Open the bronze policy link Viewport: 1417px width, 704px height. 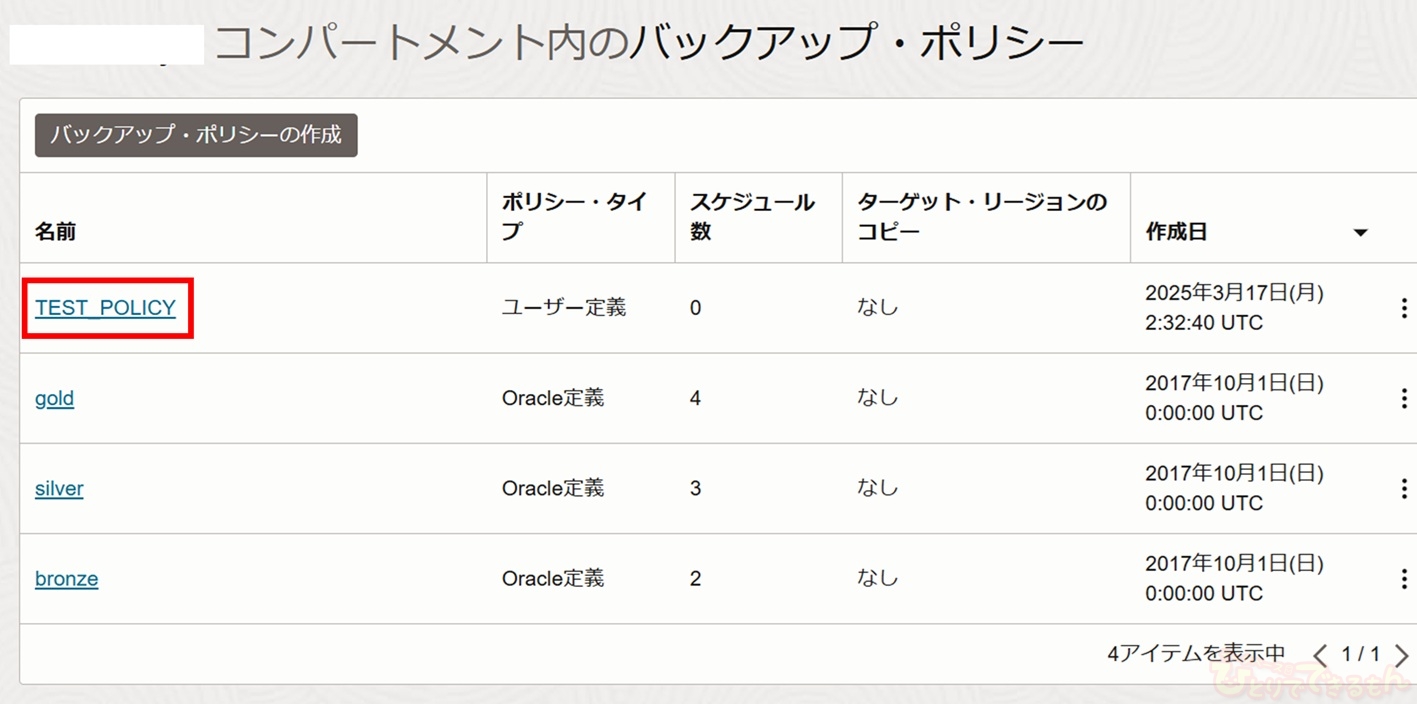(x=66, y=578)
